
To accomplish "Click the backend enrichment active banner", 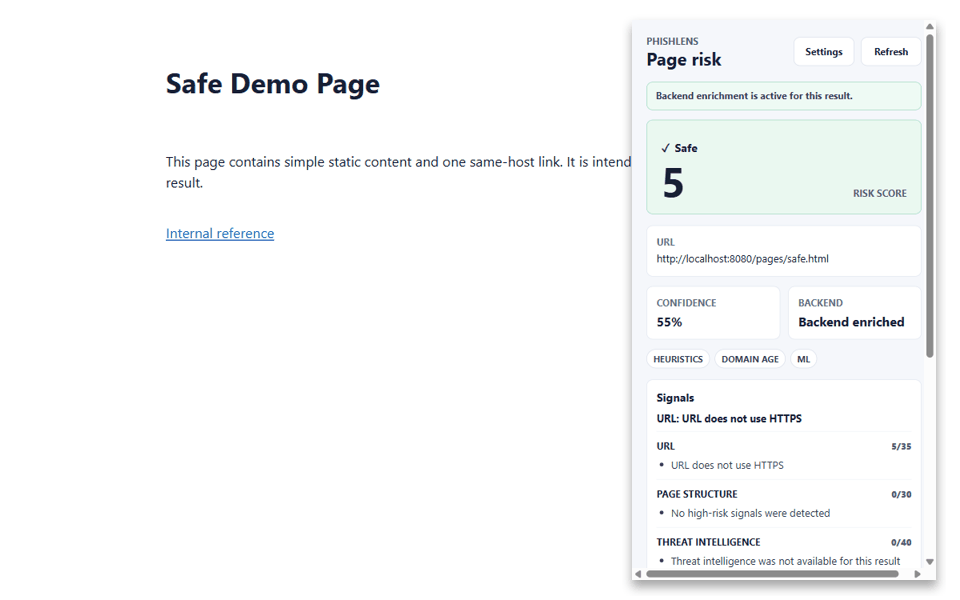I will [x=784, y=96].
